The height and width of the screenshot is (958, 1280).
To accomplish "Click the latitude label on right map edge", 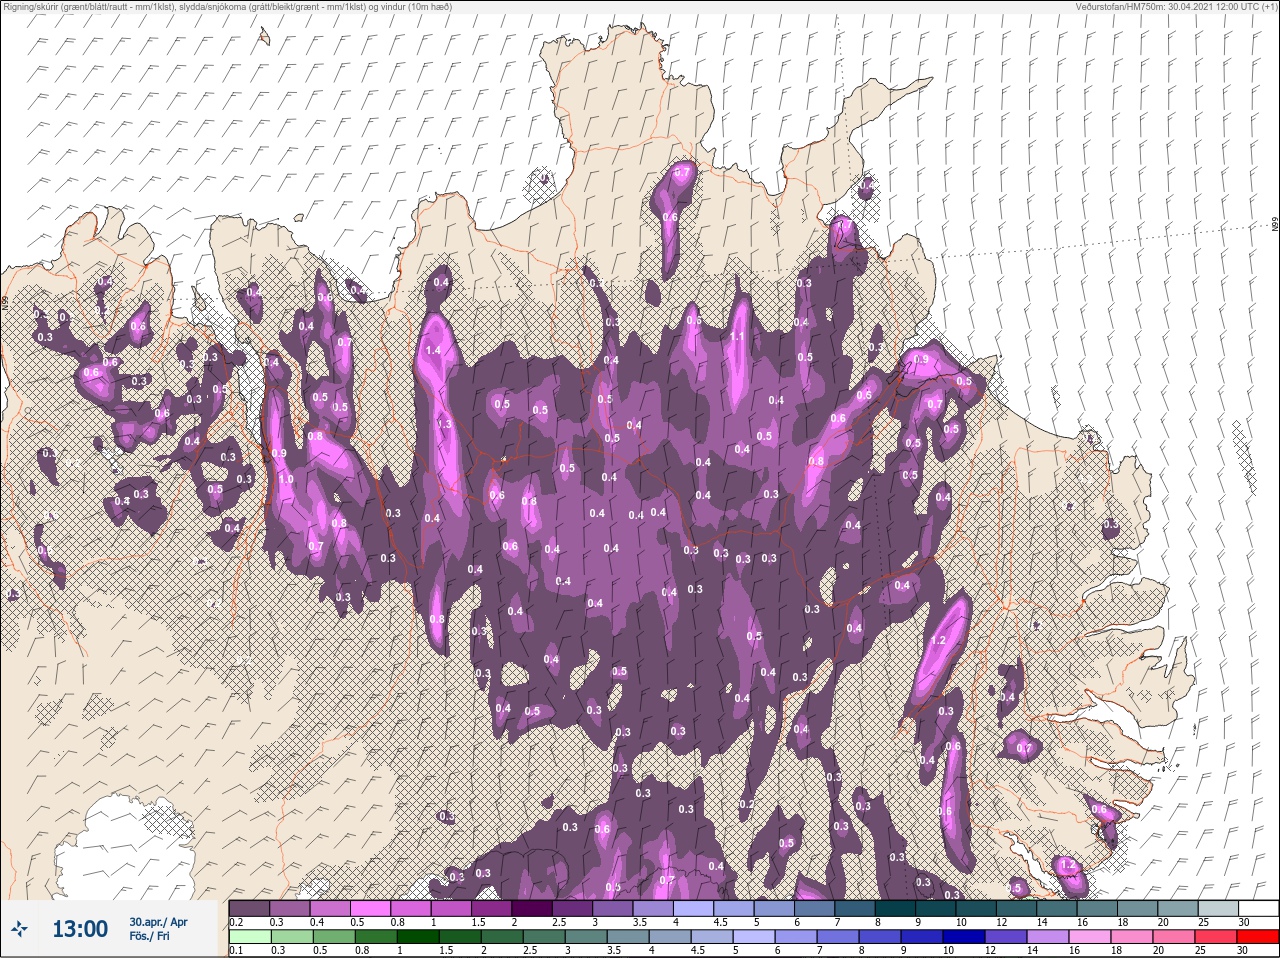I will click(x=1275, y=226).
